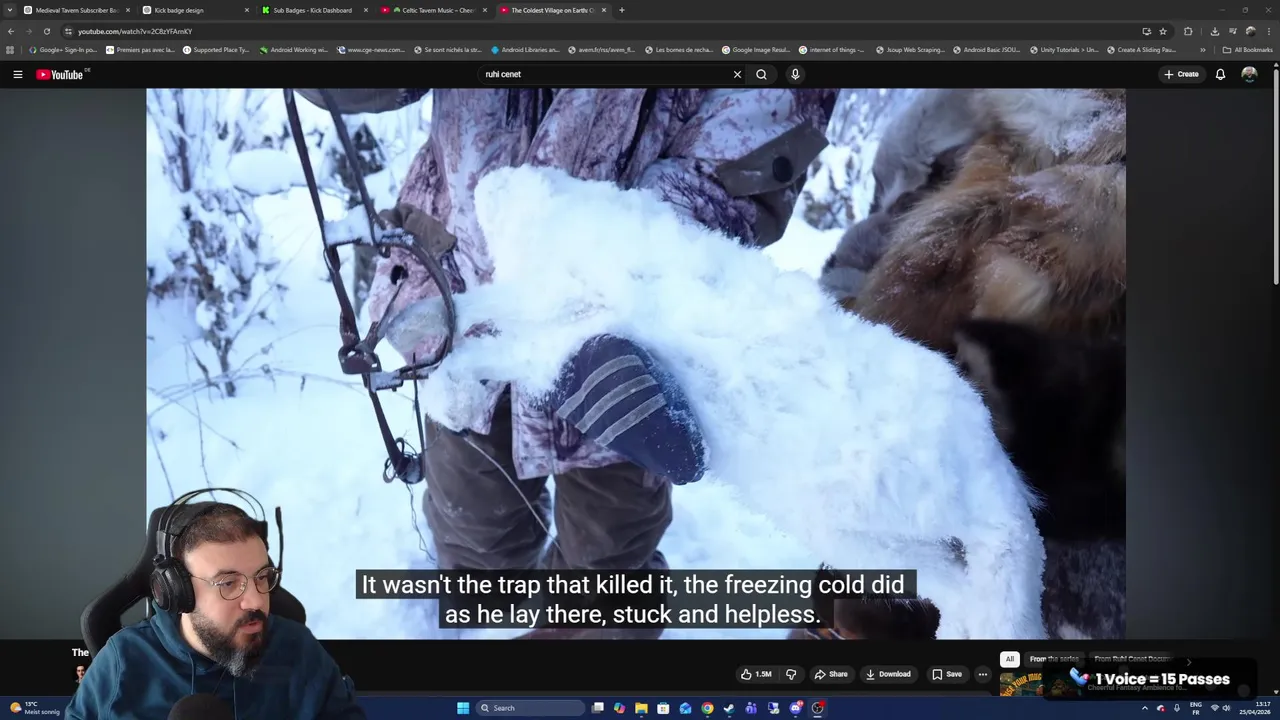Open browser downloads icon
This screenshot has height=720, width=1280.
1214,31
